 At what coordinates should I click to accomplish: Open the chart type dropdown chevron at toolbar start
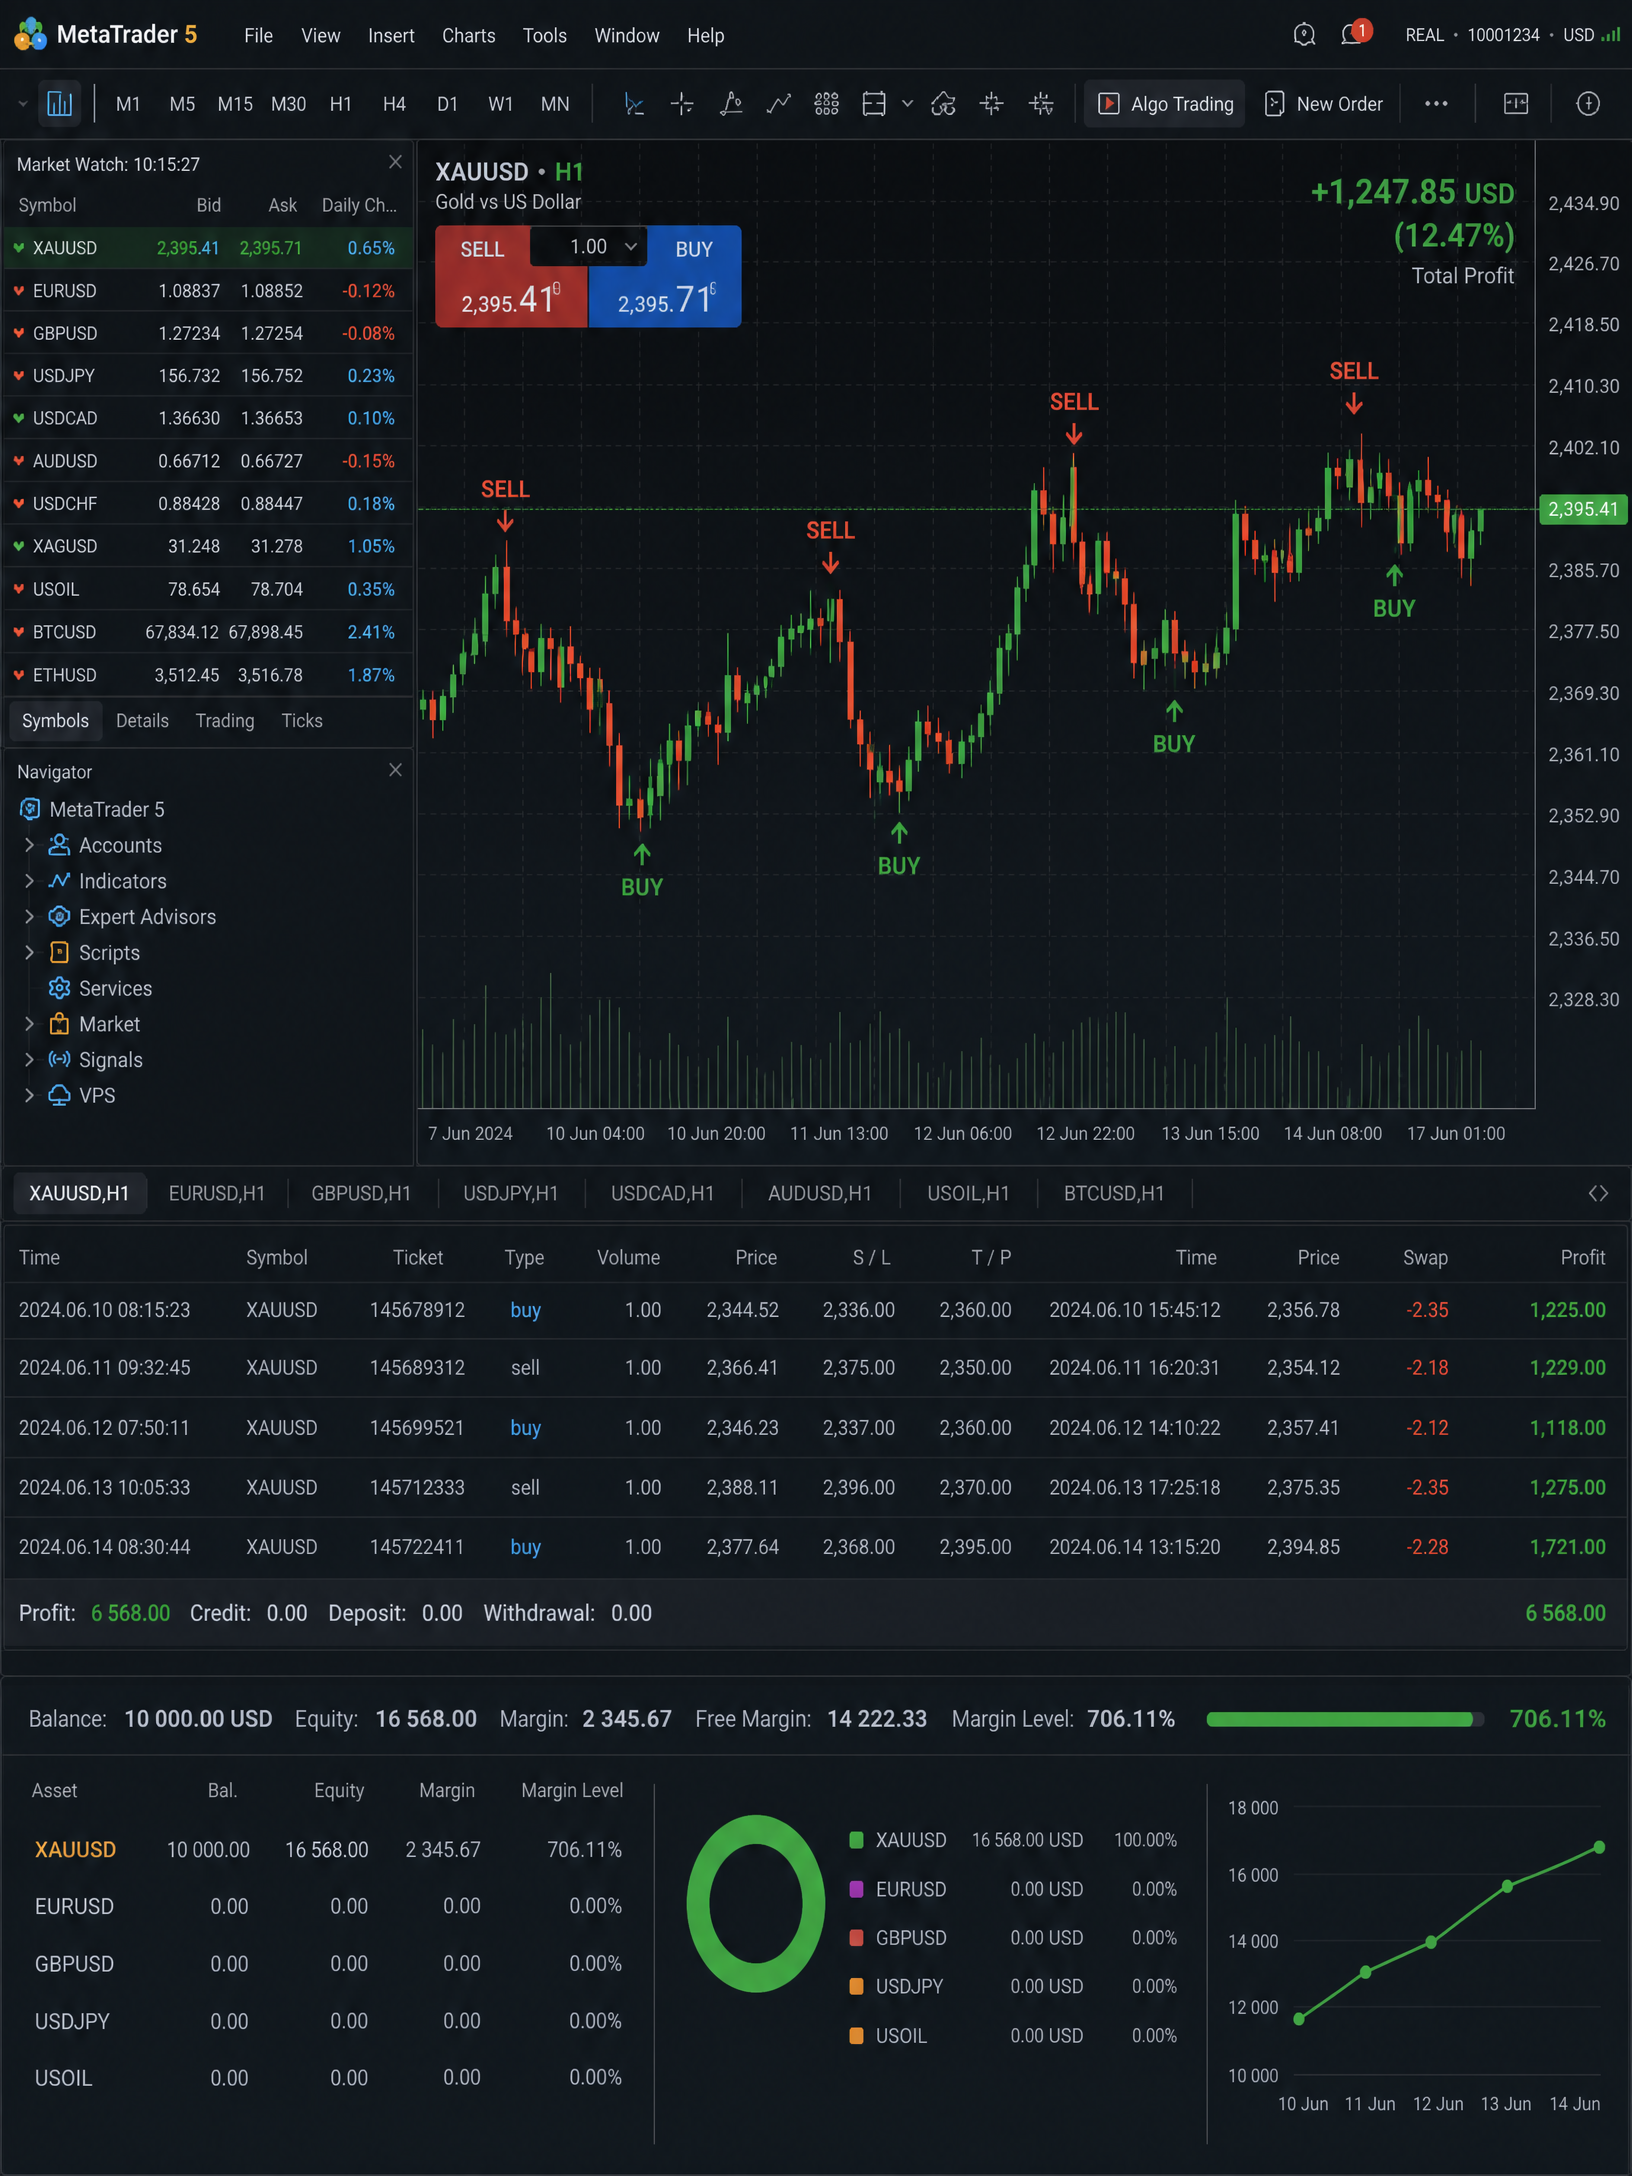22,104
